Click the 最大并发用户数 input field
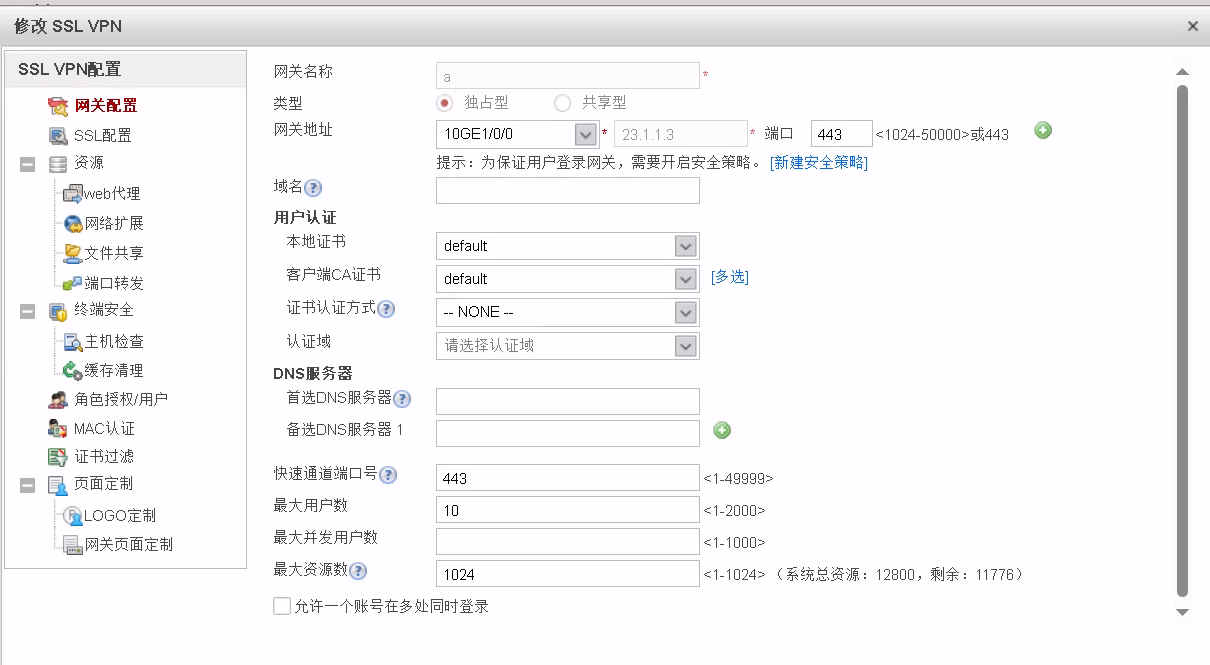 pyautogui.click(x=568, y=541)
